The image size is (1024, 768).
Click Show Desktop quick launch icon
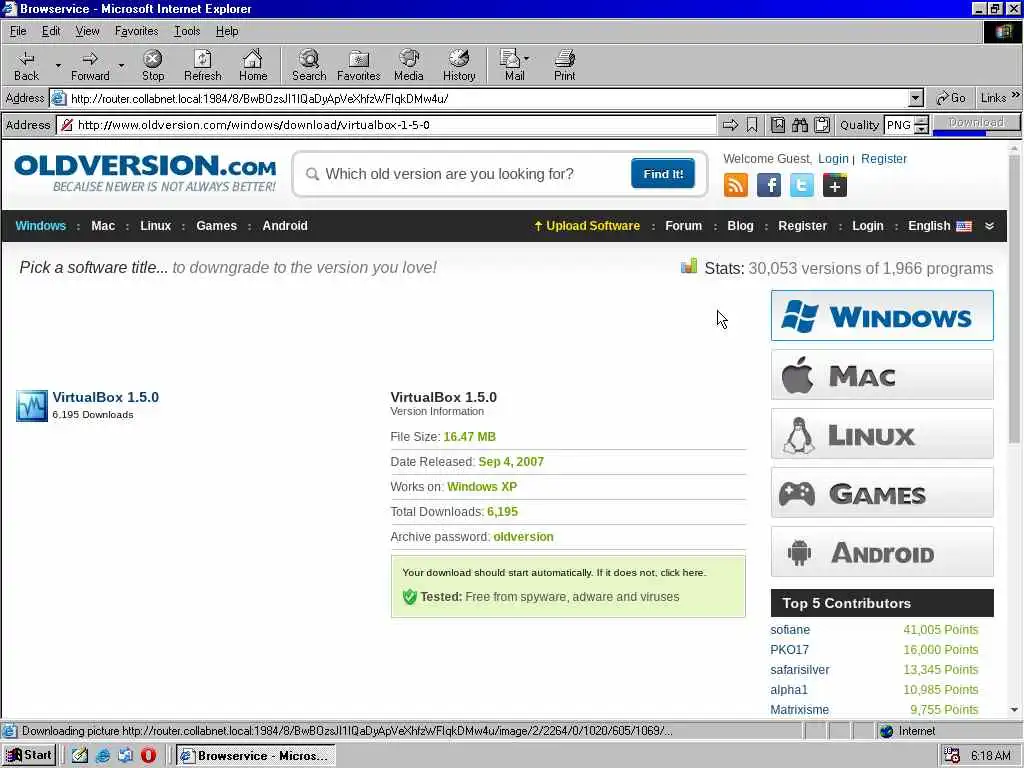coord(125,756)
